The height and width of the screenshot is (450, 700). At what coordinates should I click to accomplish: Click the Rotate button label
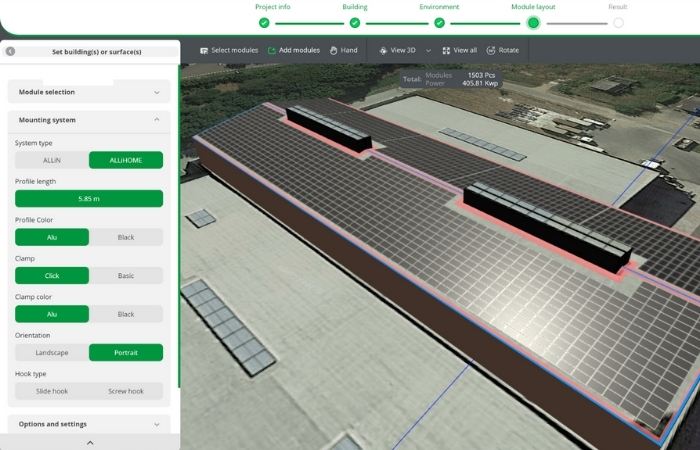(509, 50)
